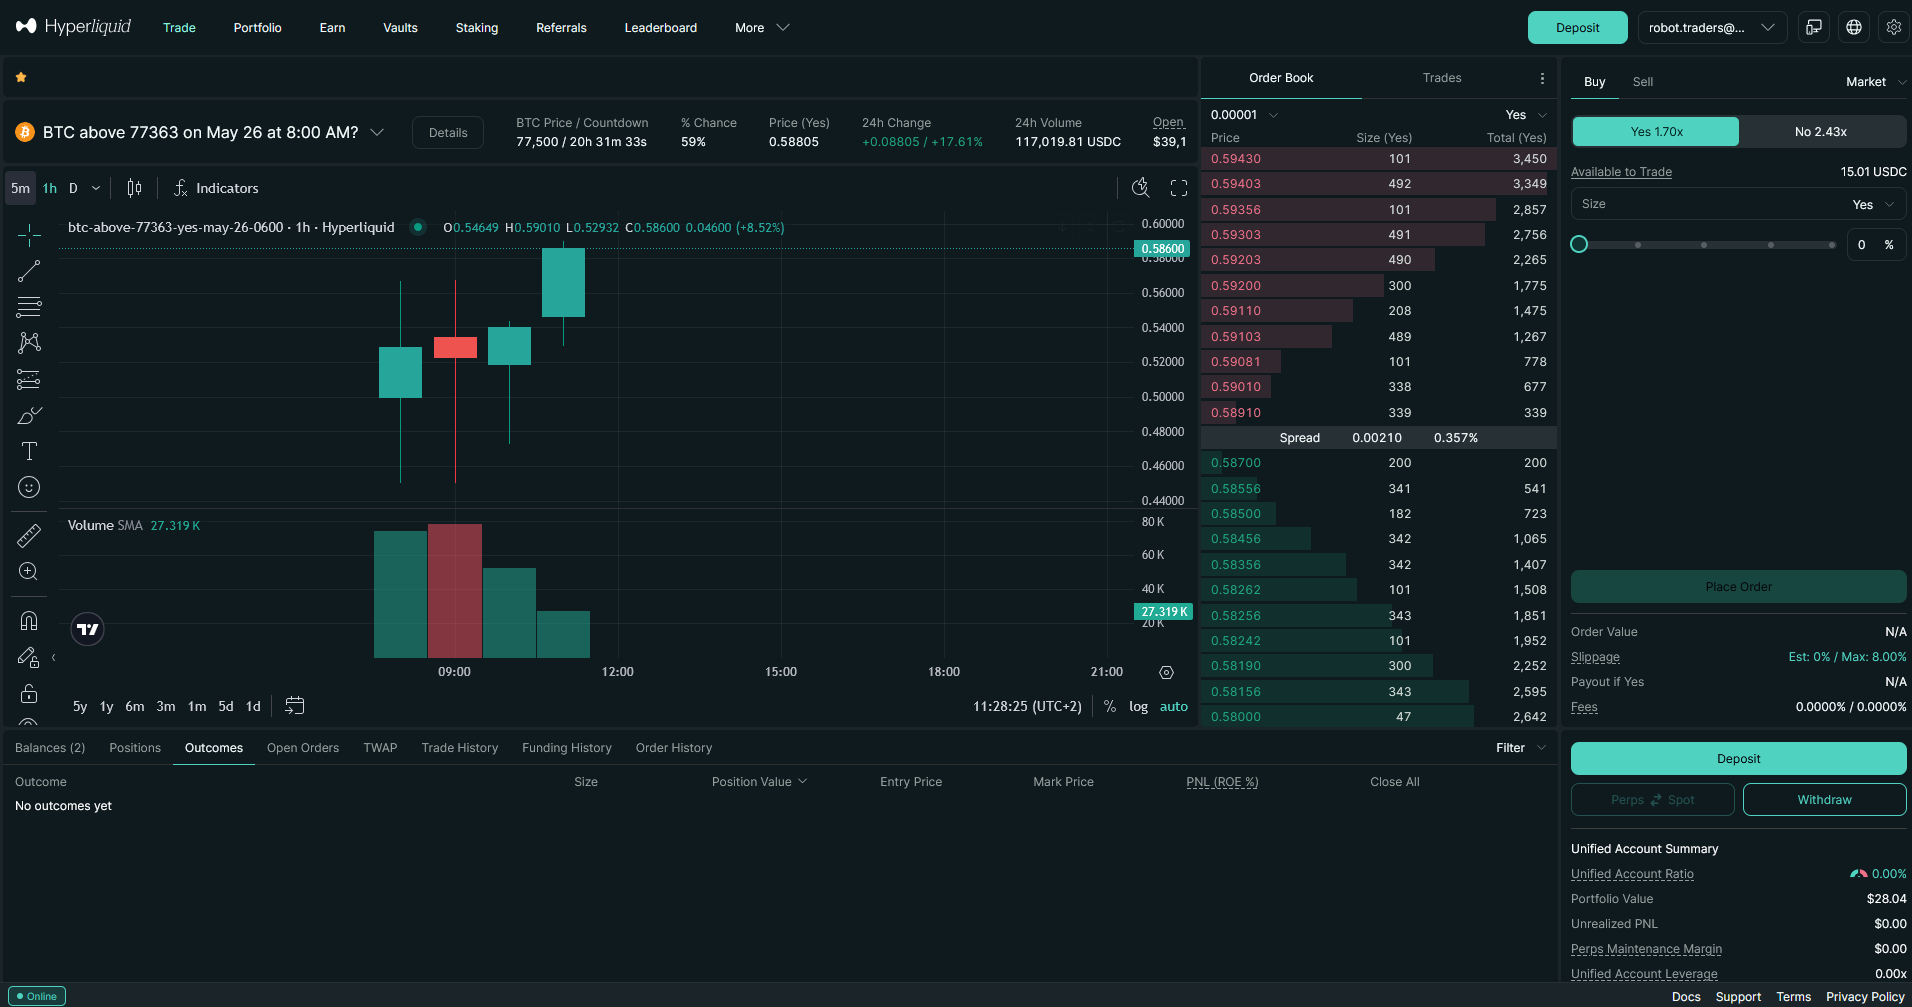Open the Trade History tab
The width and height of the screenshot is (1912, 1007).
pyautogui.click(x=459, y=748)
